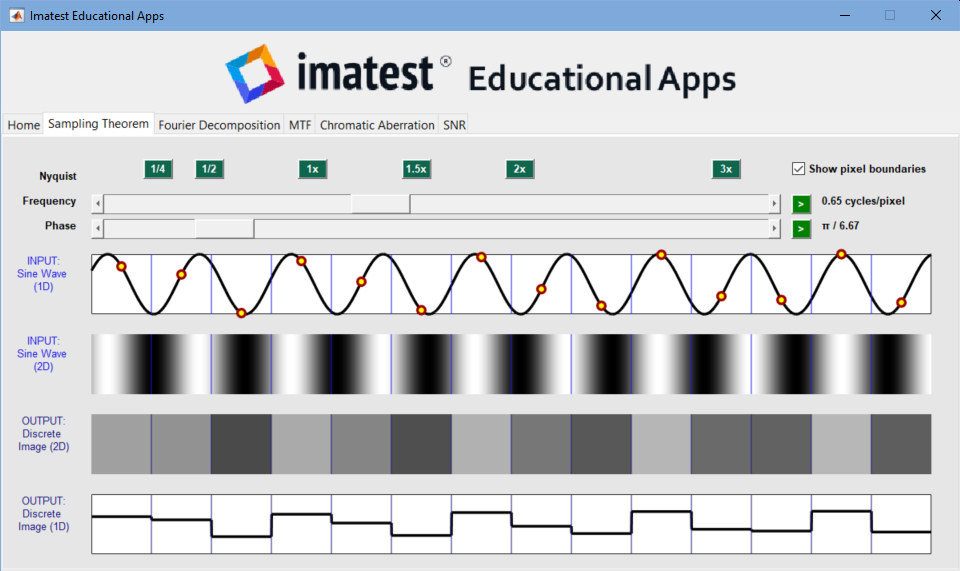Click the MATLAB icon in title bar
This screenshot has height=571, width=960.
(x=17, y=15)
